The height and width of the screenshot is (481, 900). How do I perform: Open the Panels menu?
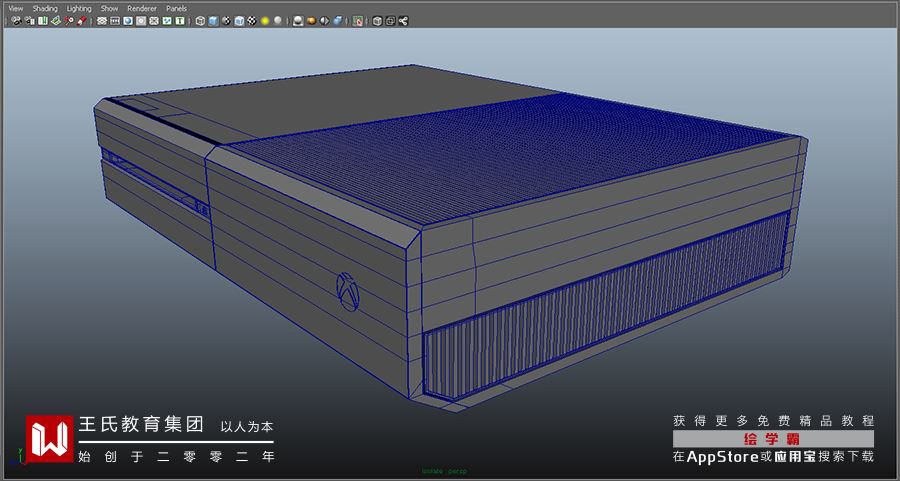(x=176, y=9)
